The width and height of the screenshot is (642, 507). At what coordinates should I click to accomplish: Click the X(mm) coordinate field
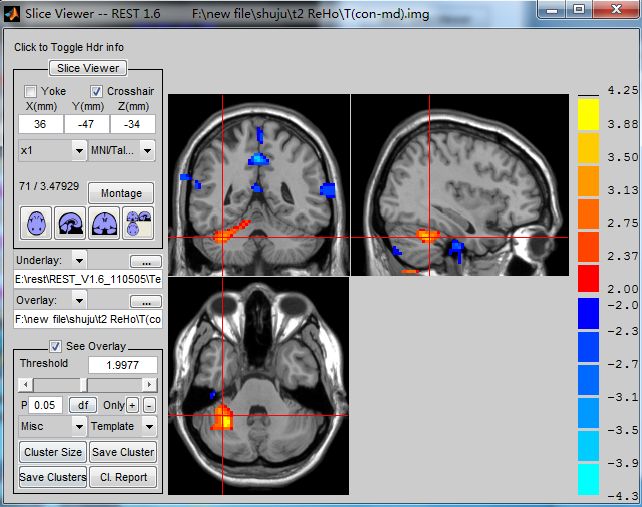point(41,124)
